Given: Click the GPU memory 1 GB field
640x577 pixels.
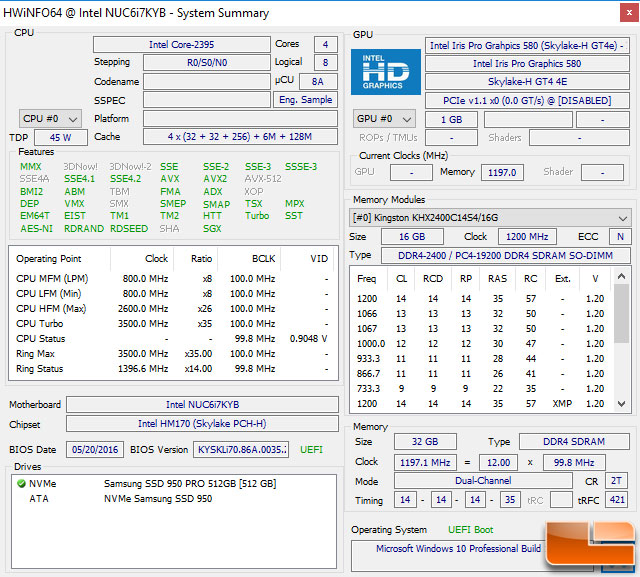Looking at the screenshot, I should (x=451, y=120).
